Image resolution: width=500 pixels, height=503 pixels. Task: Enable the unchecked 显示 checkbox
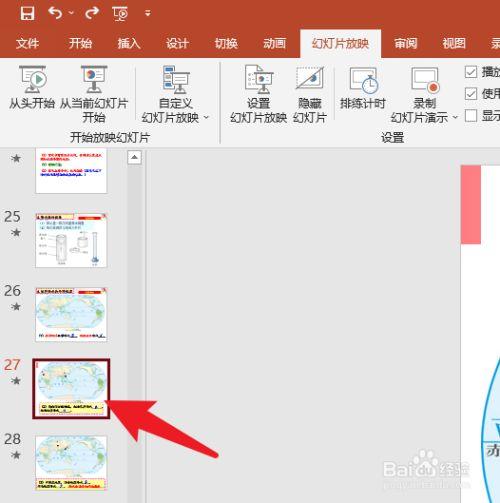[471, 116]
